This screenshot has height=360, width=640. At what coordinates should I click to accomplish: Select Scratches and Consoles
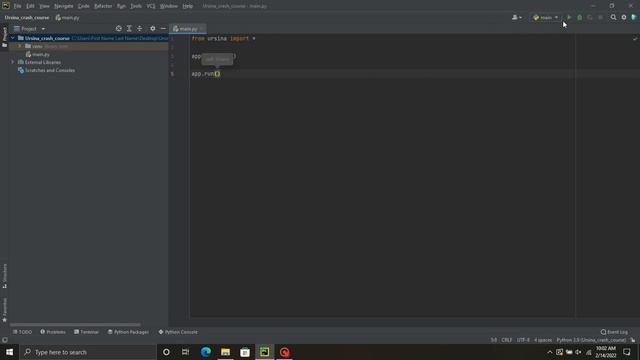point(46,70)
